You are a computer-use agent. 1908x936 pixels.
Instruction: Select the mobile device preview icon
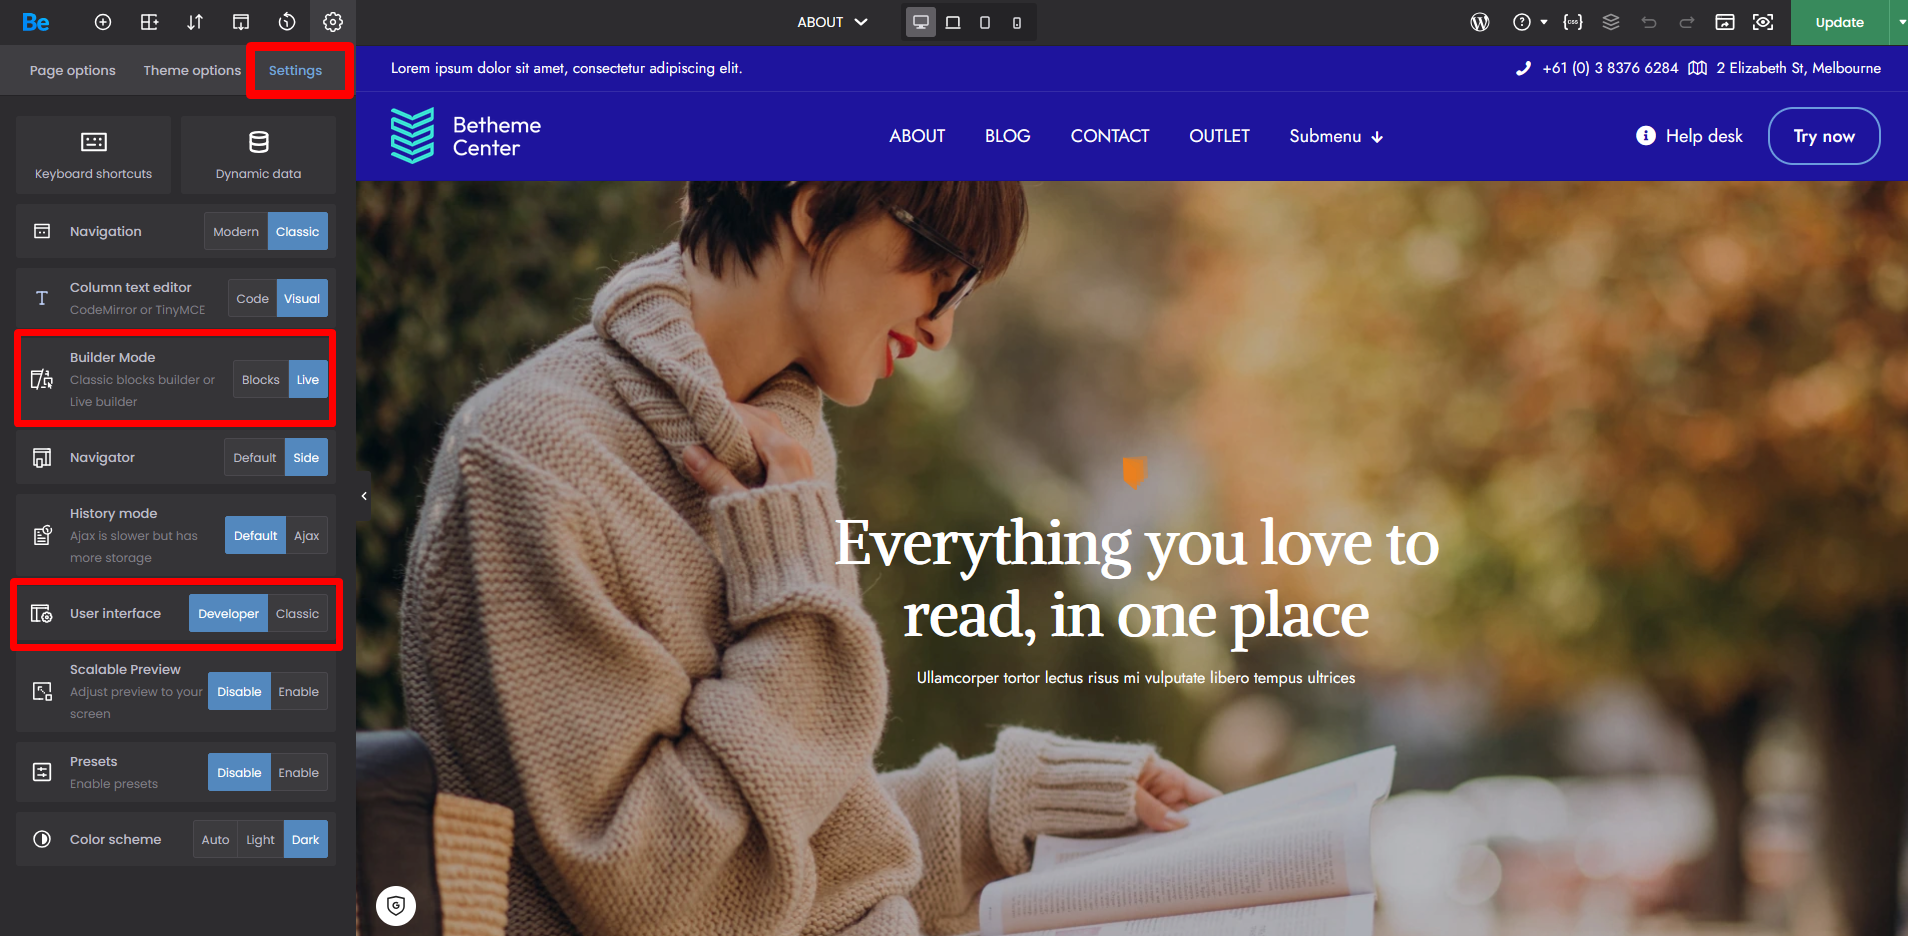[x=1017, y=22]
